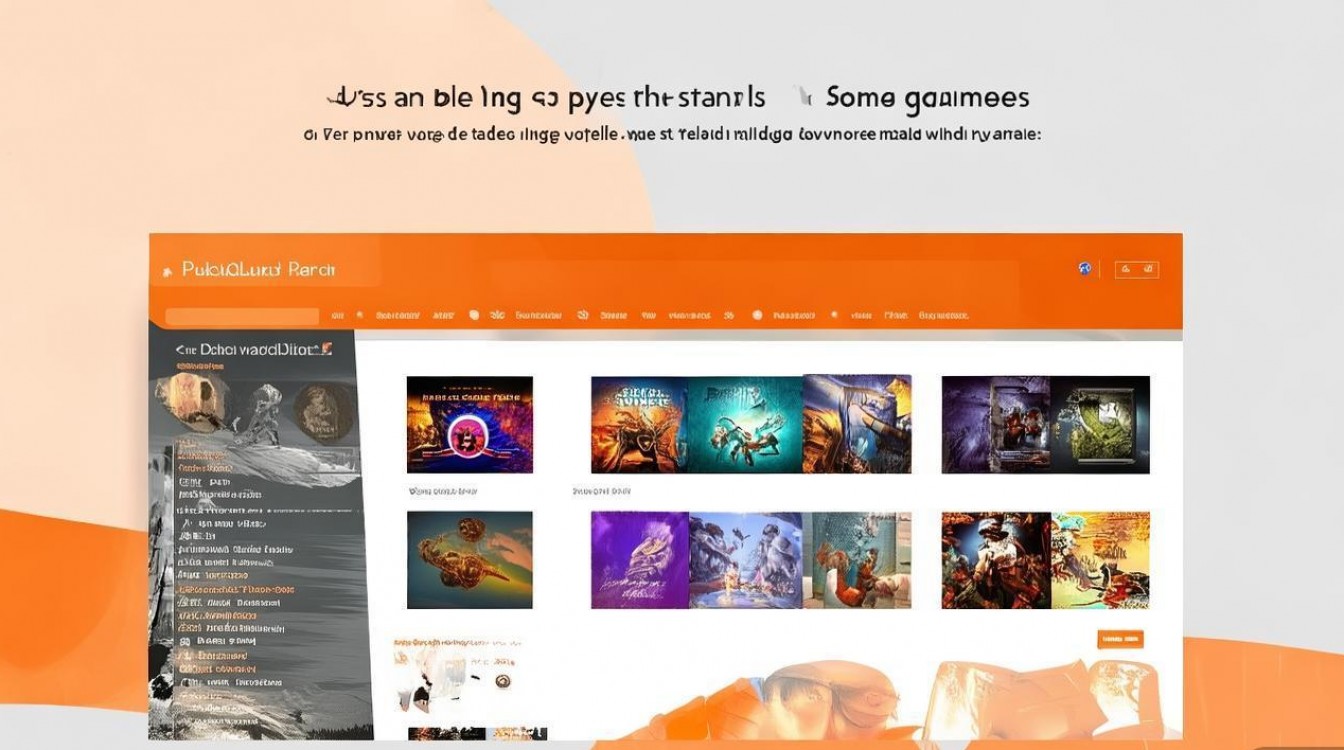This screenshot has width=1344, height=750.
Task: Click the outlined button right of the globe icon
Action: [x=1136, y=269]
